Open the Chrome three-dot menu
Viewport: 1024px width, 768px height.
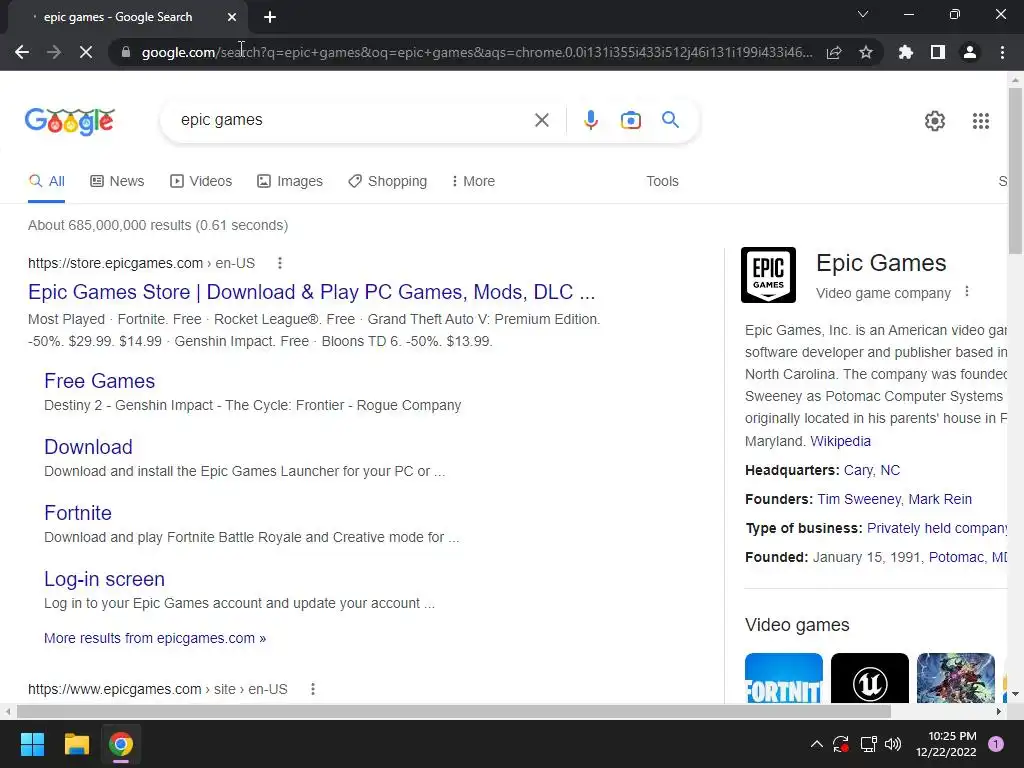1002,52
